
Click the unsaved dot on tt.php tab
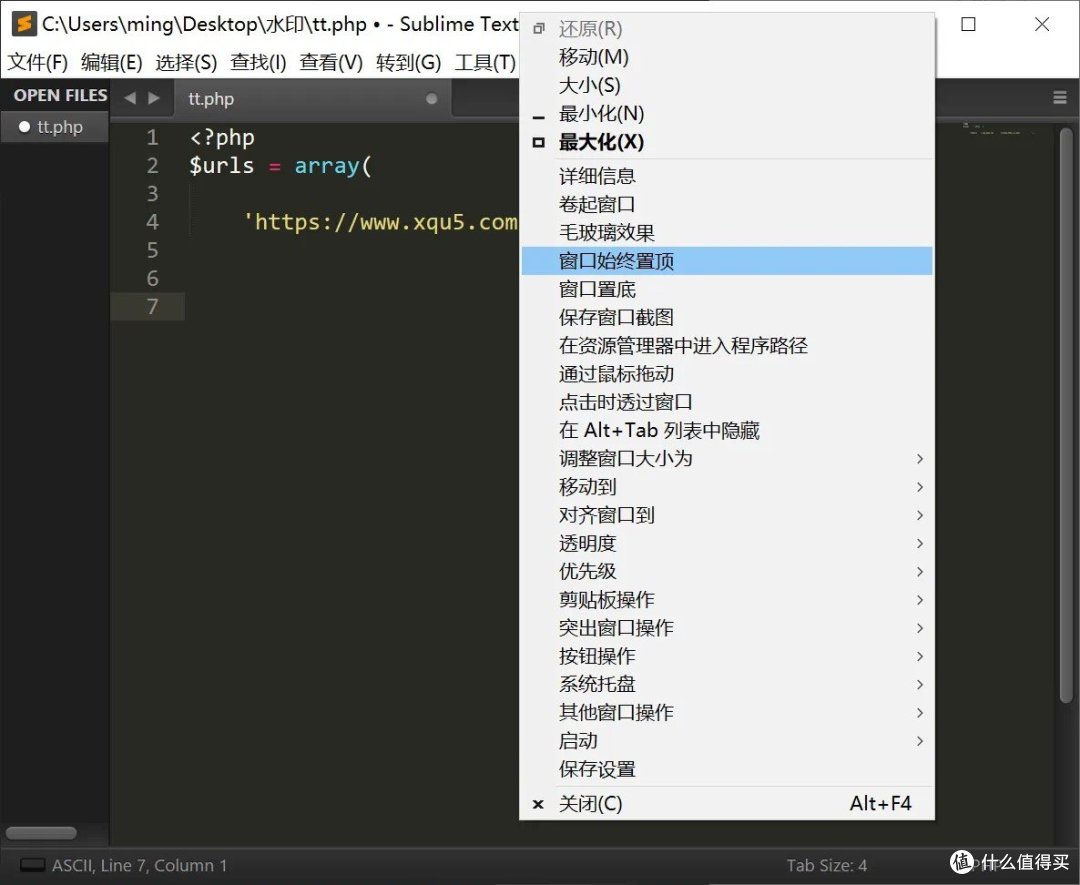coord(432,99)
